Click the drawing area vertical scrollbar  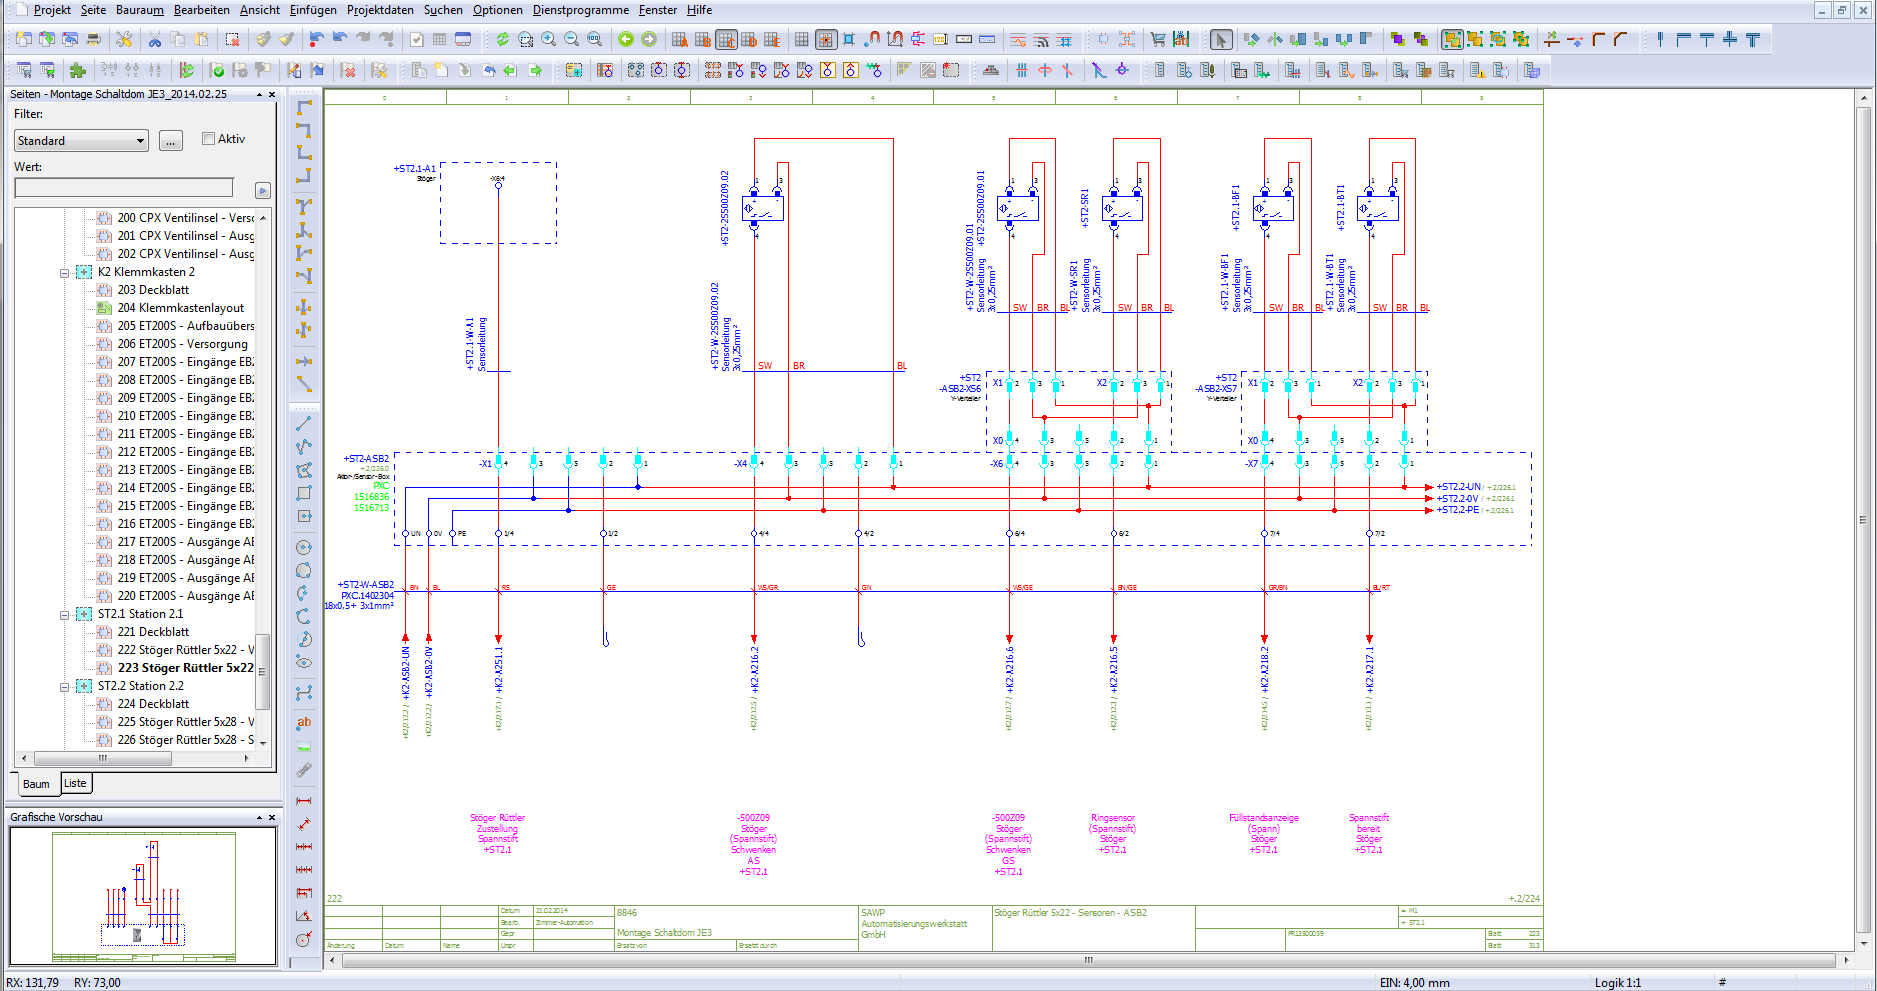pyautogui.click(x=1864, y=520)
